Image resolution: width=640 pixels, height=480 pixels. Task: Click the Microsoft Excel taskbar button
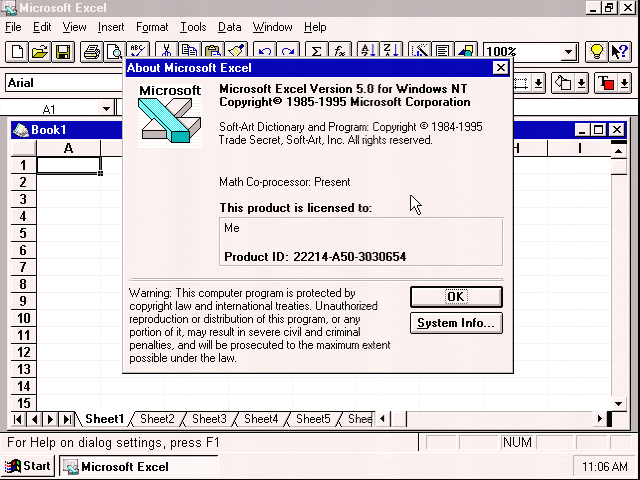139,467
